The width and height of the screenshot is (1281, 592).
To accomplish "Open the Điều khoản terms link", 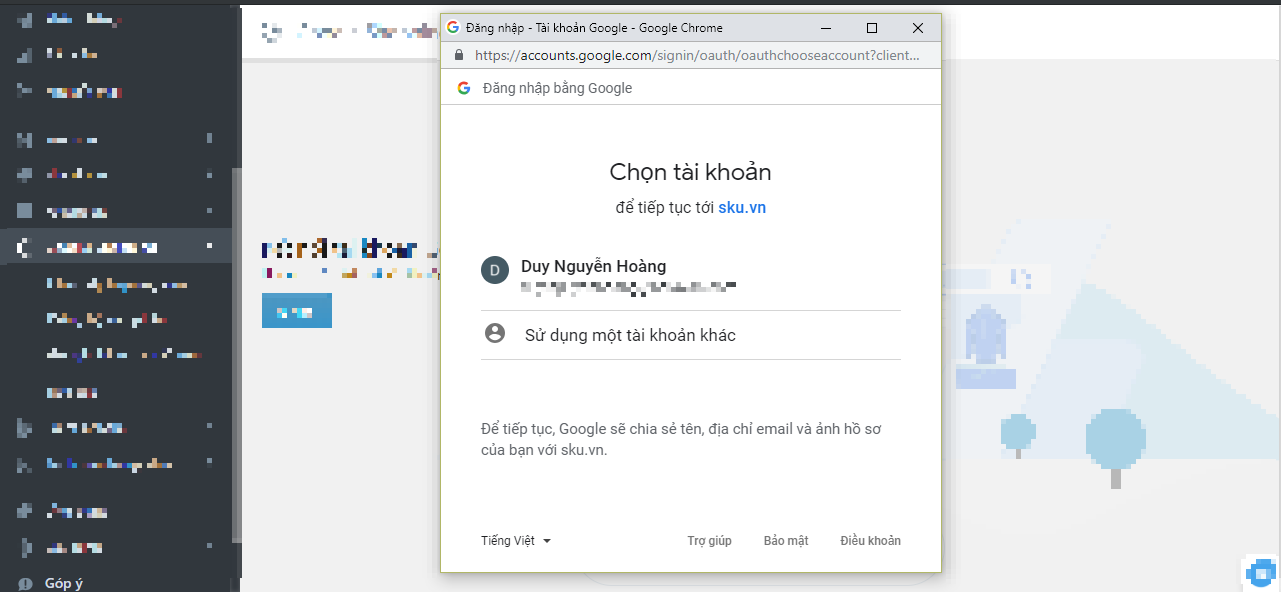I will [870, 541].
